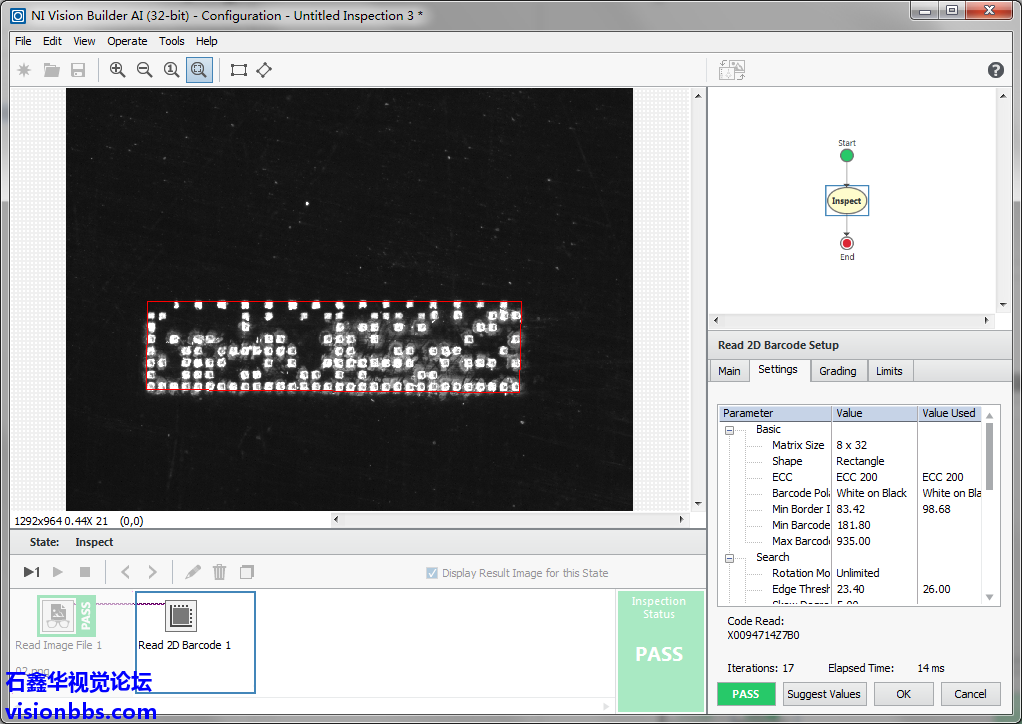This screenshot has width=1022, height=724.
Task: Switch to the Limits tab
Action: [x=889, y=371]
